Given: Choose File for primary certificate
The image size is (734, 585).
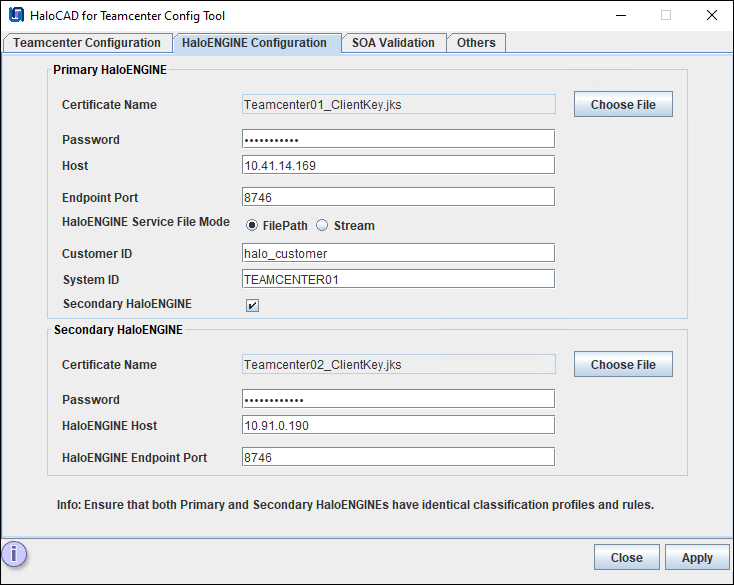Looking at the screenshot, I should coord(623,104).
